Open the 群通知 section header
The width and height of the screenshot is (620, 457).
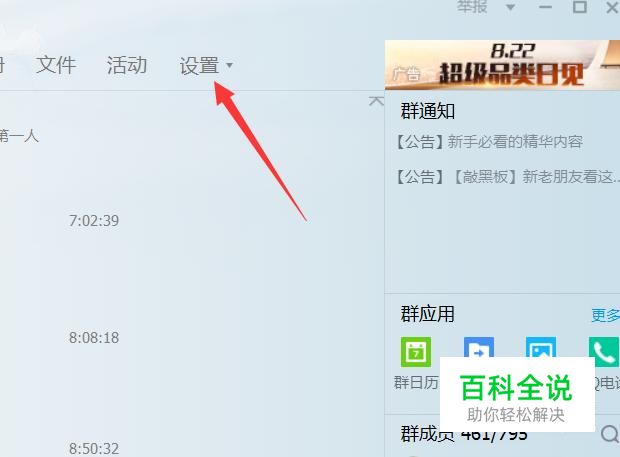point(427,111)
